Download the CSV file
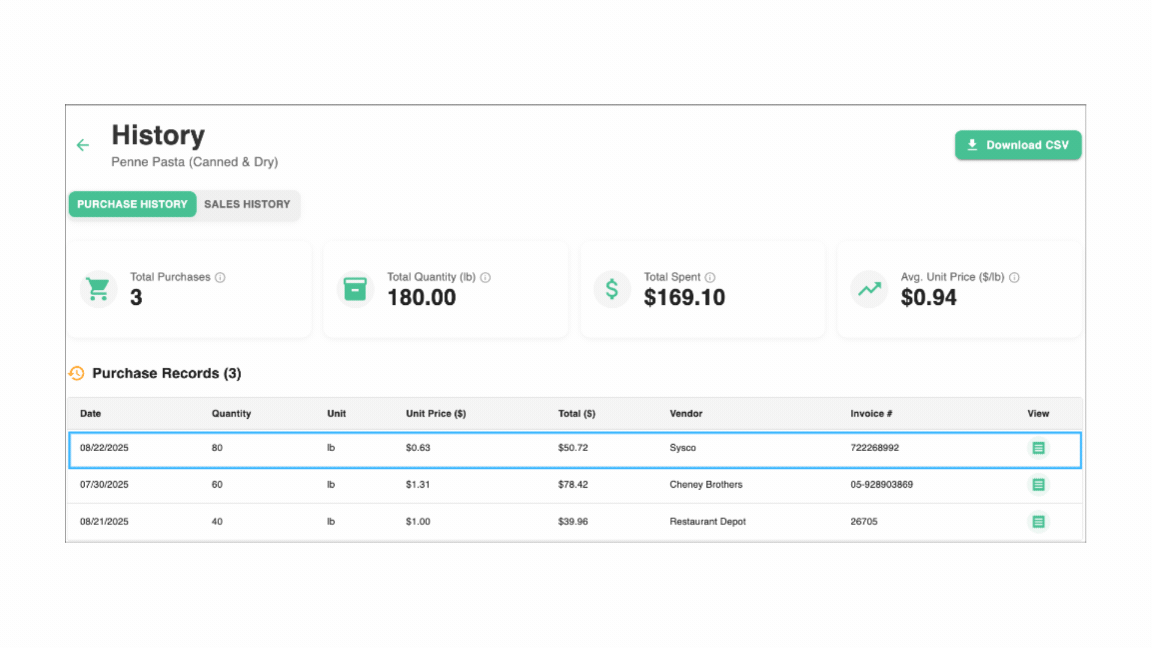 1017,145
